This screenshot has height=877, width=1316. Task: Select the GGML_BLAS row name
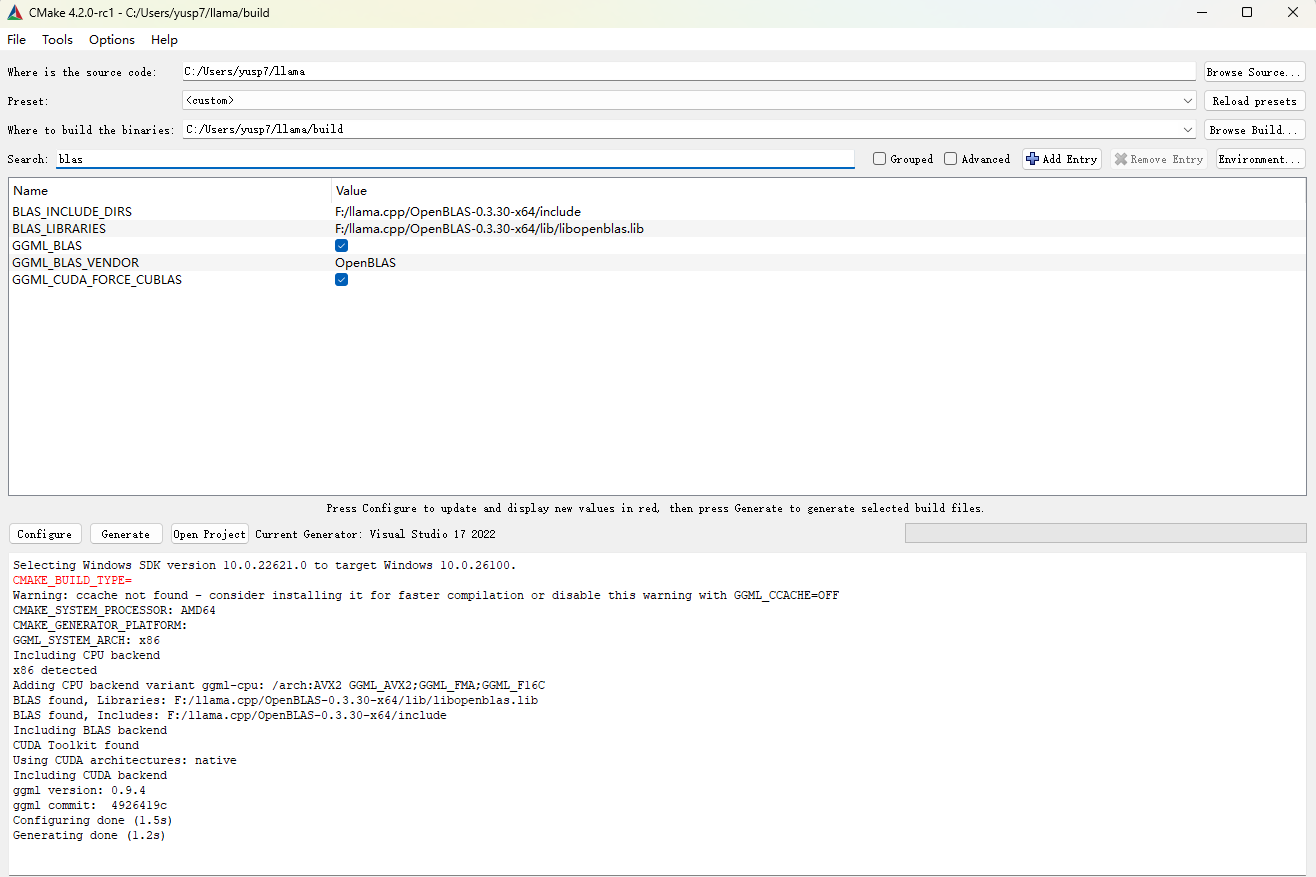coord(47,246)
